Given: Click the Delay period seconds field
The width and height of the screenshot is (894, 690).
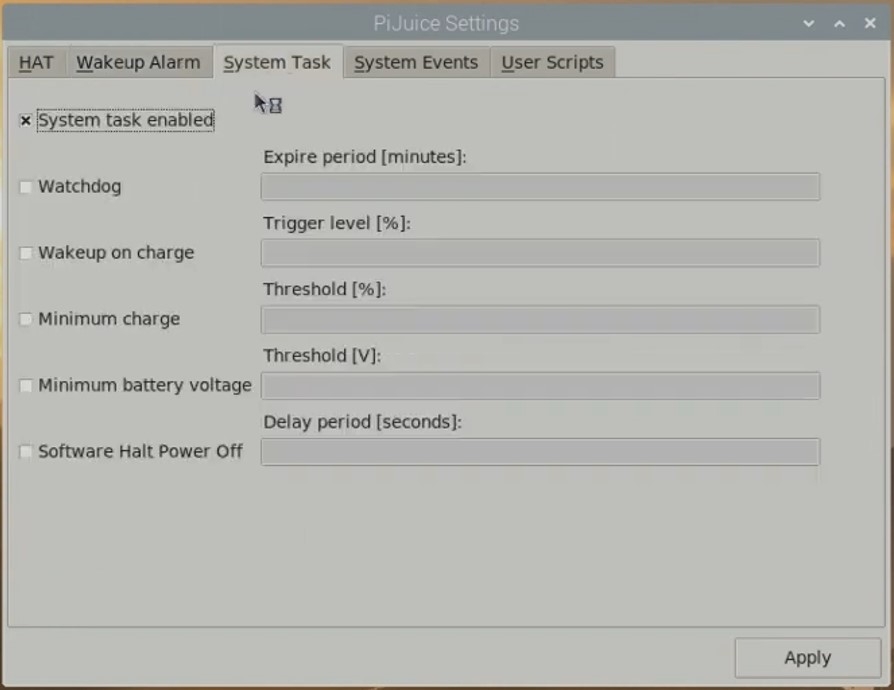Looking at the screenshot, I should 540,451.
